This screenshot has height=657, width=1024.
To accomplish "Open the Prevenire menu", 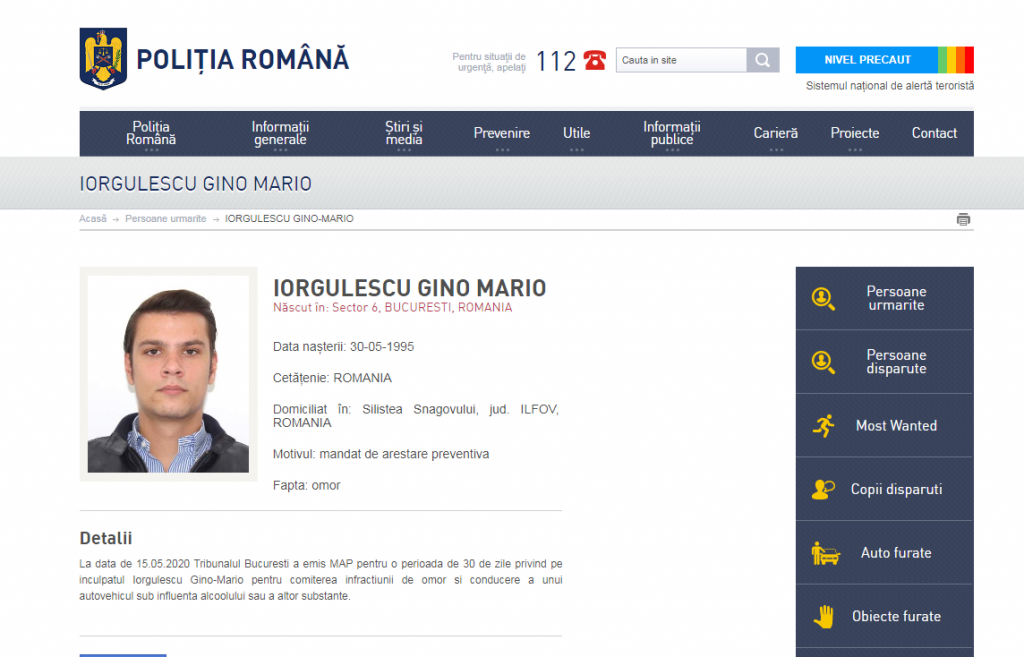I will tap(502, 133).
